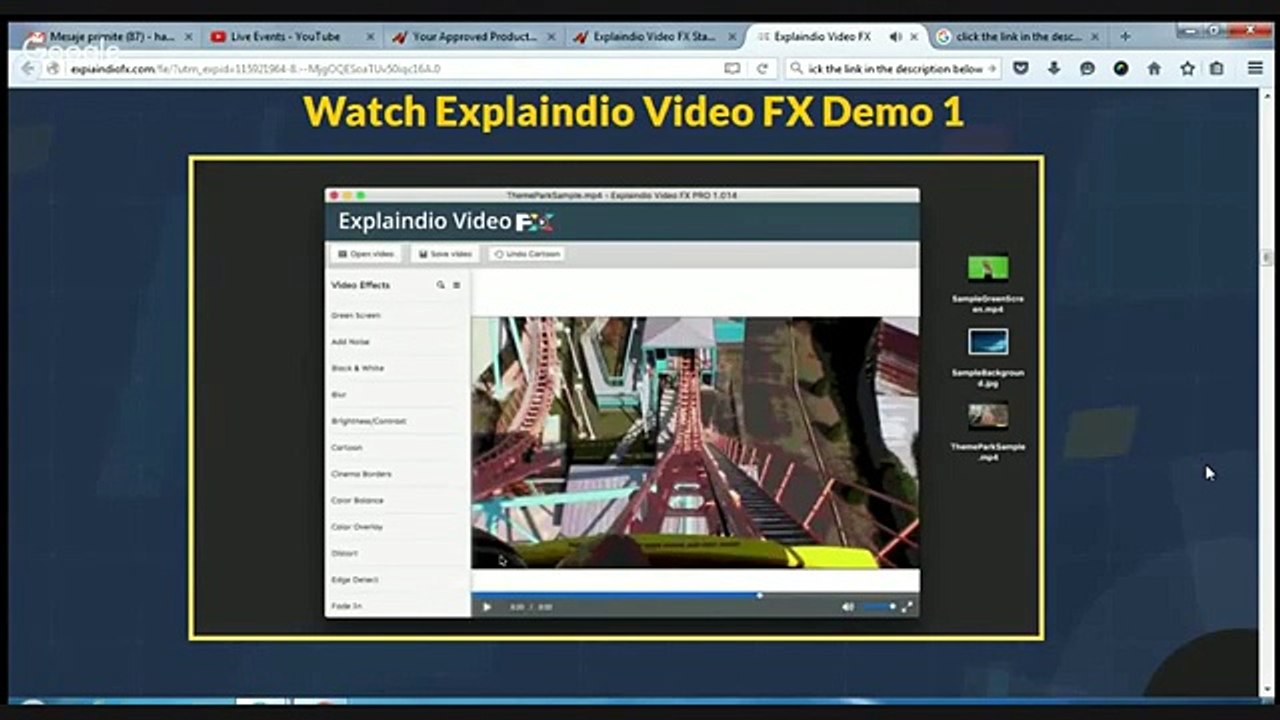Select the Cartoon effect

pyautogui.click(x=398, y=448)
